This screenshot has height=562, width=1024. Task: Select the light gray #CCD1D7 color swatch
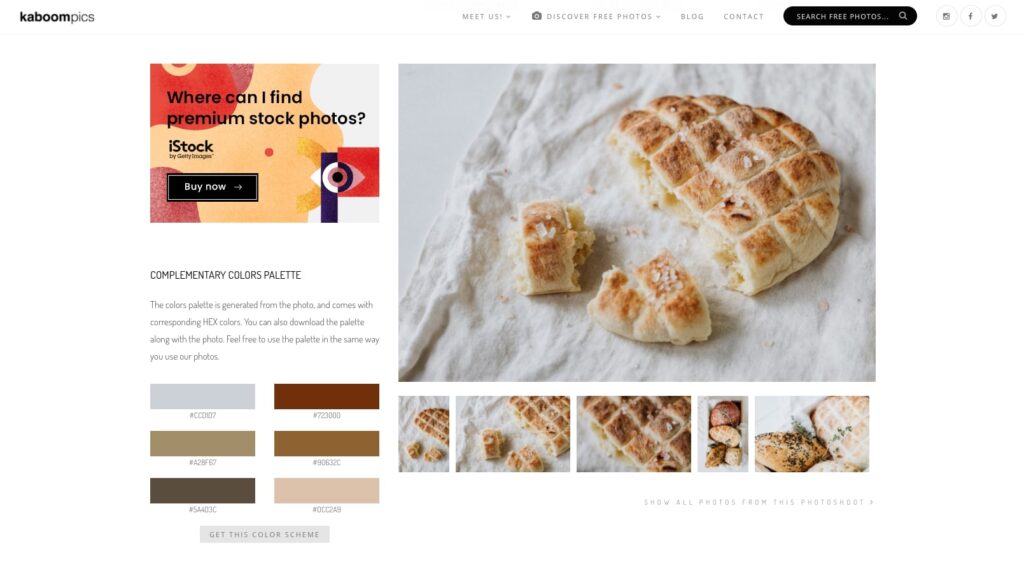(202, 396)
